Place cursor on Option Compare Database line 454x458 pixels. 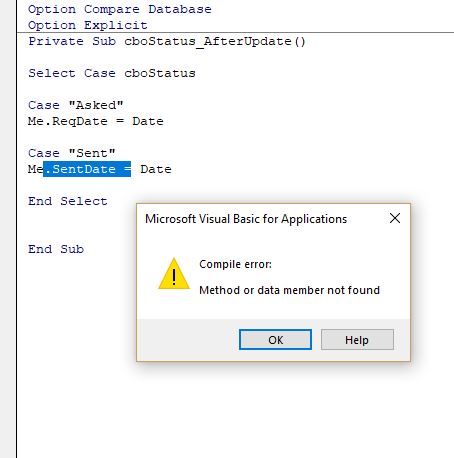point(120,9)
